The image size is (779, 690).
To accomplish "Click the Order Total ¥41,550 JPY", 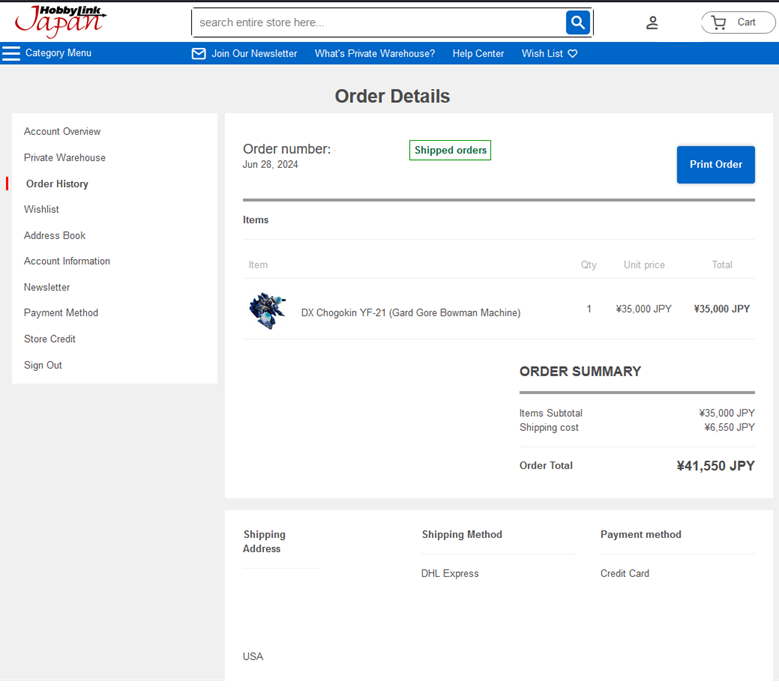I will pos(715,465).
